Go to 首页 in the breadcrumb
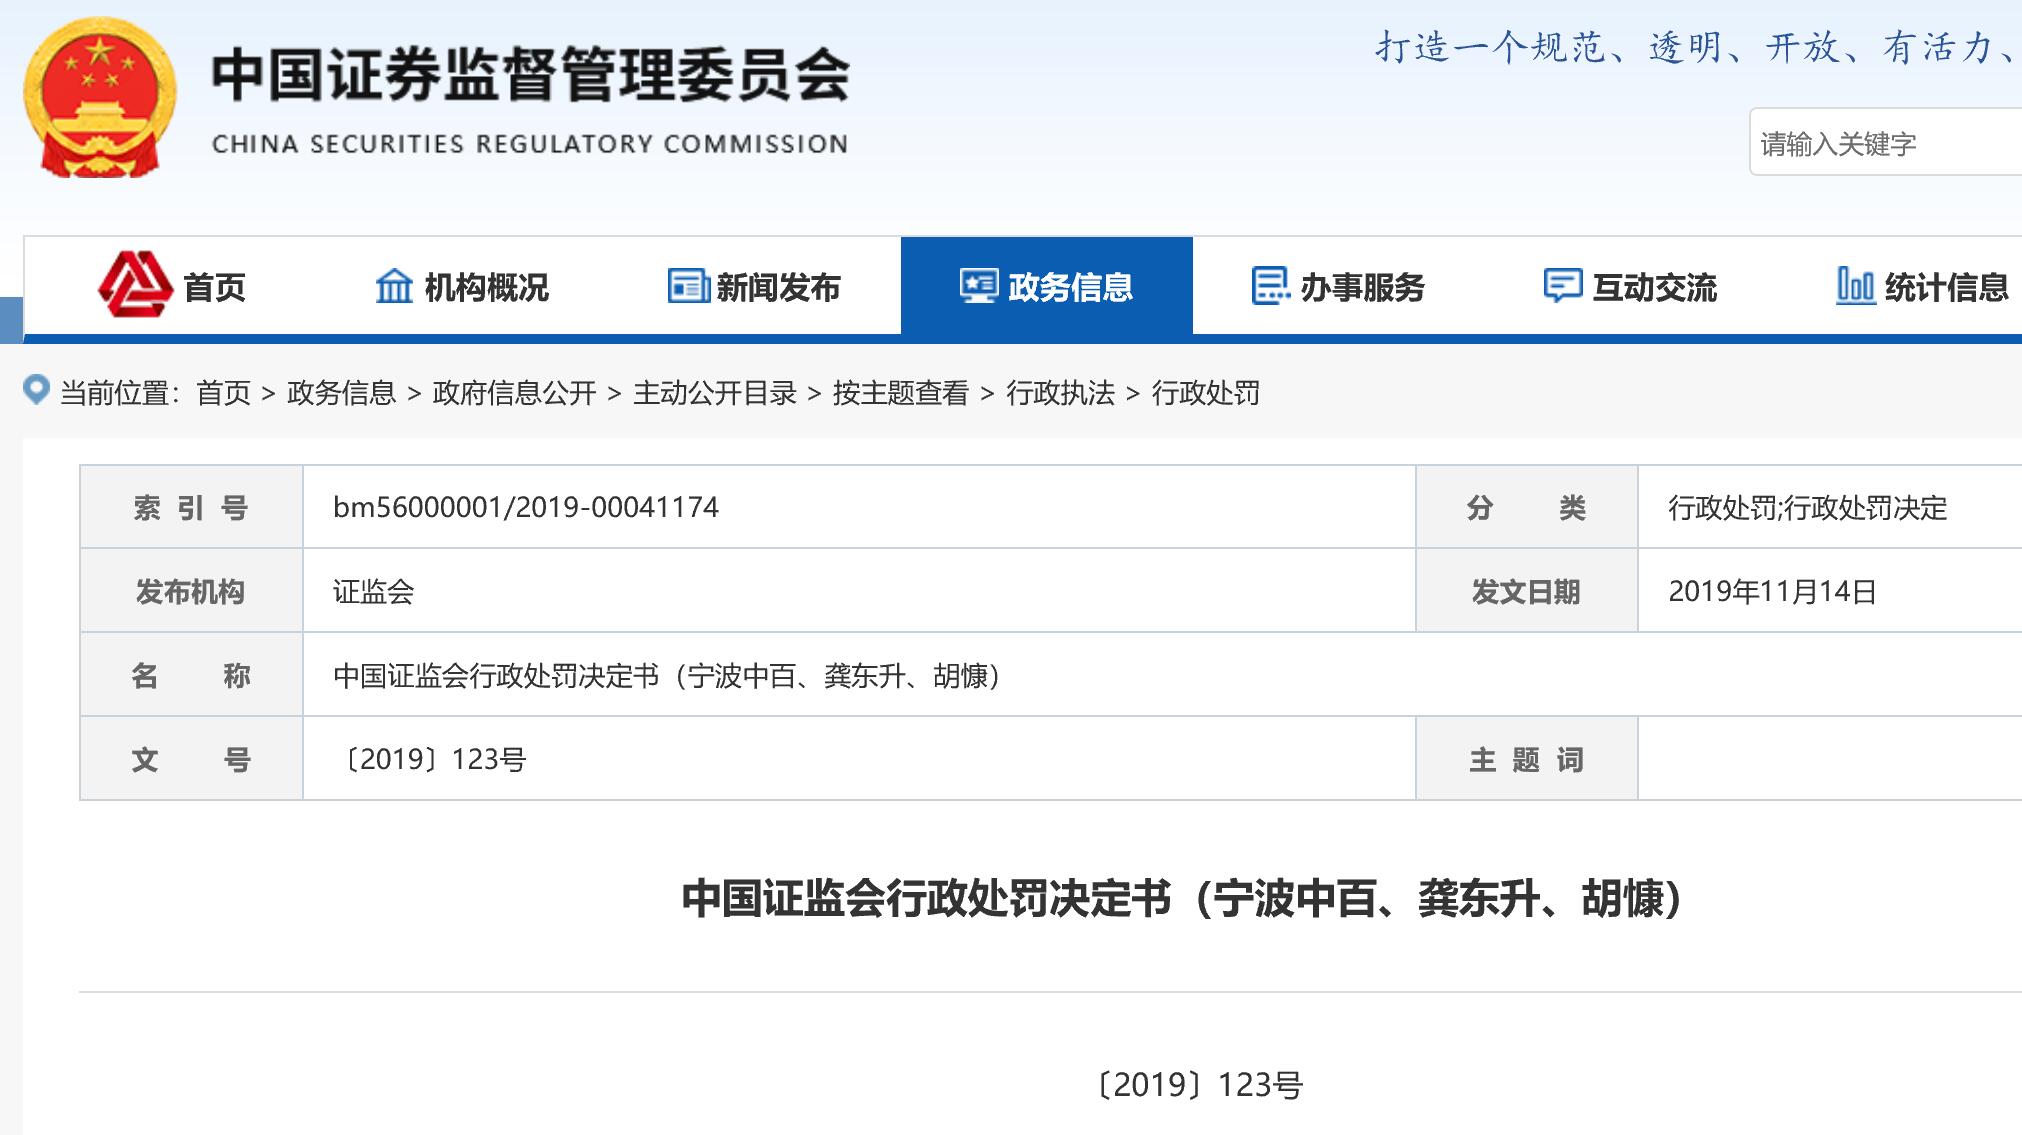 223,393
